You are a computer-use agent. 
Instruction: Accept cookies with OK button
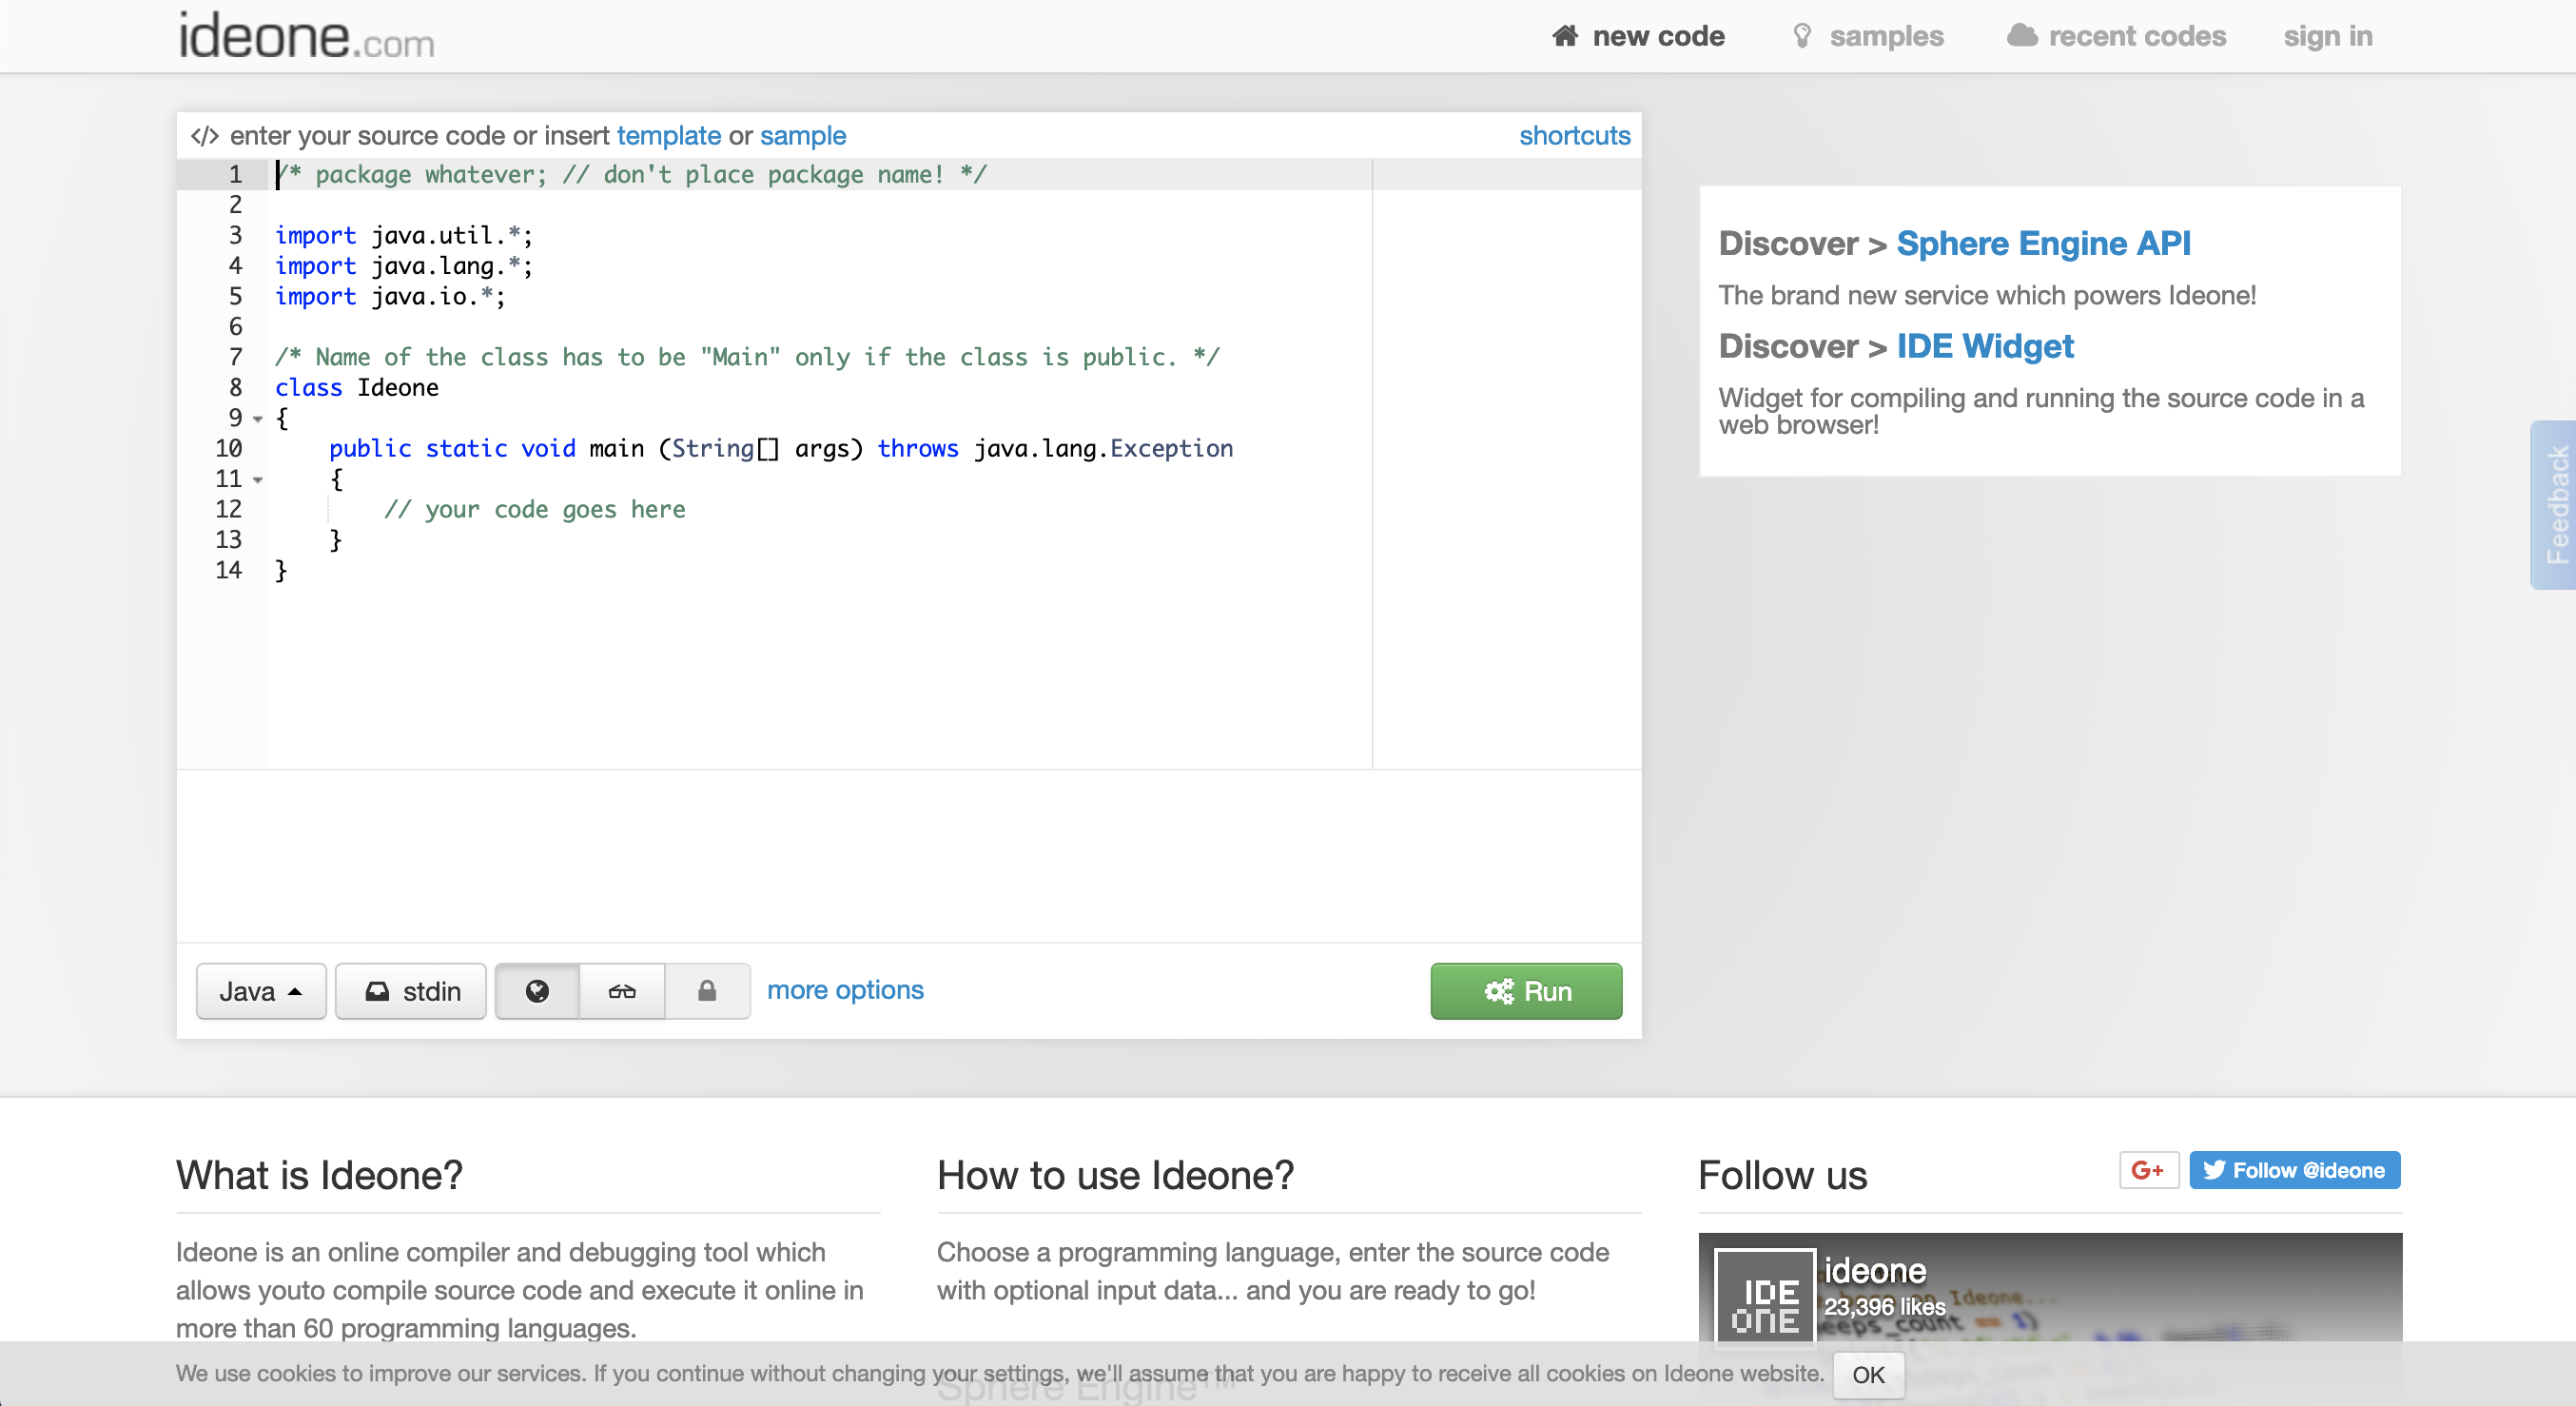coord(1868,1374)
